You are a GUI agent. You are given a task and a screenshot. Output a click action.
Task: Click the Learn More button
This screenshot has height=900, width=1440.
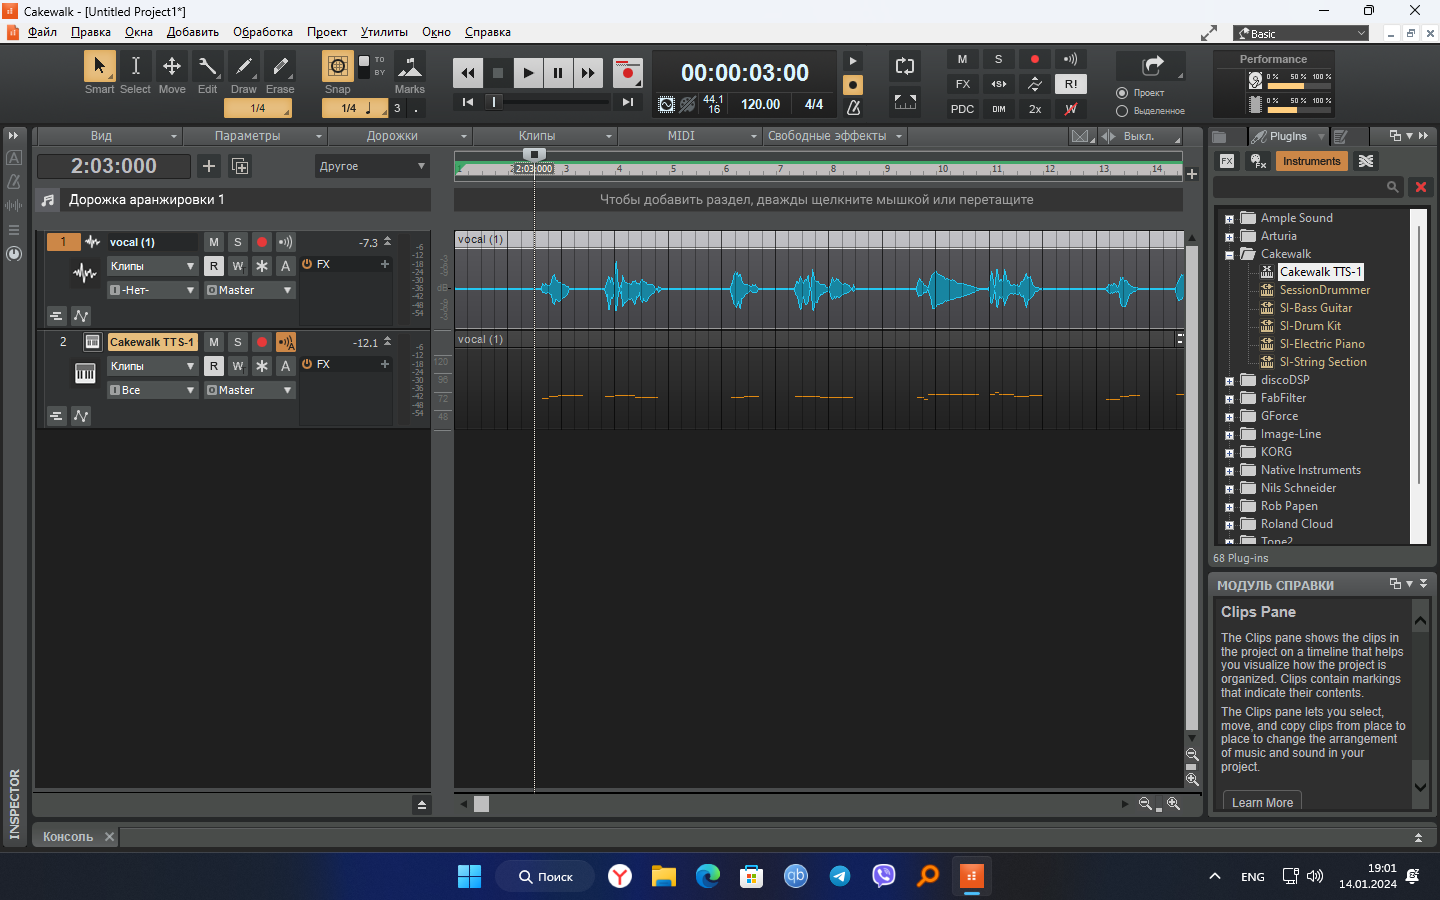coord(1262,802)
